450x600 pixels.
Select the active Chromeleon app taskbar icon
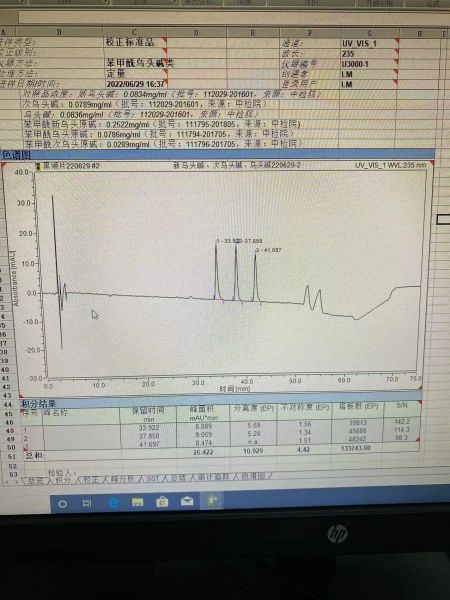point(212,501)
